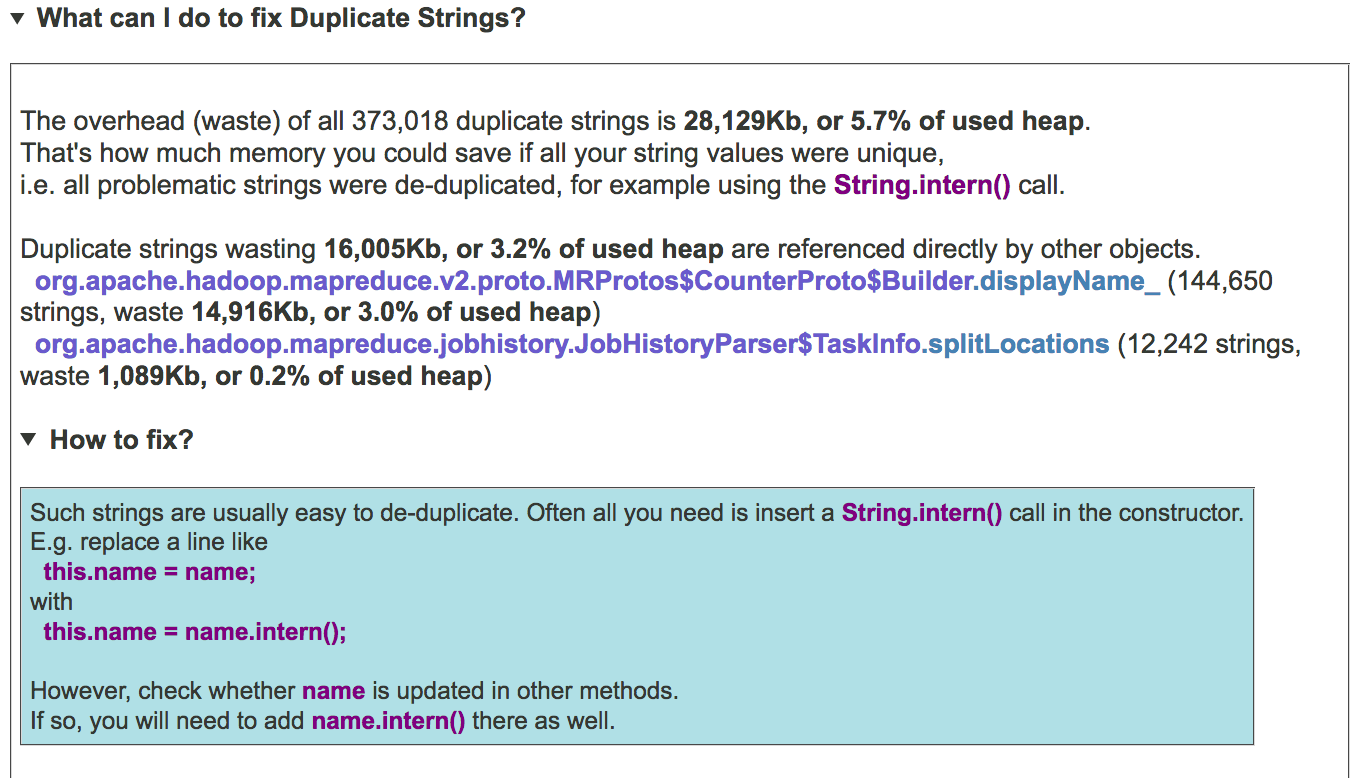Collapse the 'What can I do to fix Duplicate Strings?' triangle
Viewport: 1358px width, 778px height.
tap(16, 19)
